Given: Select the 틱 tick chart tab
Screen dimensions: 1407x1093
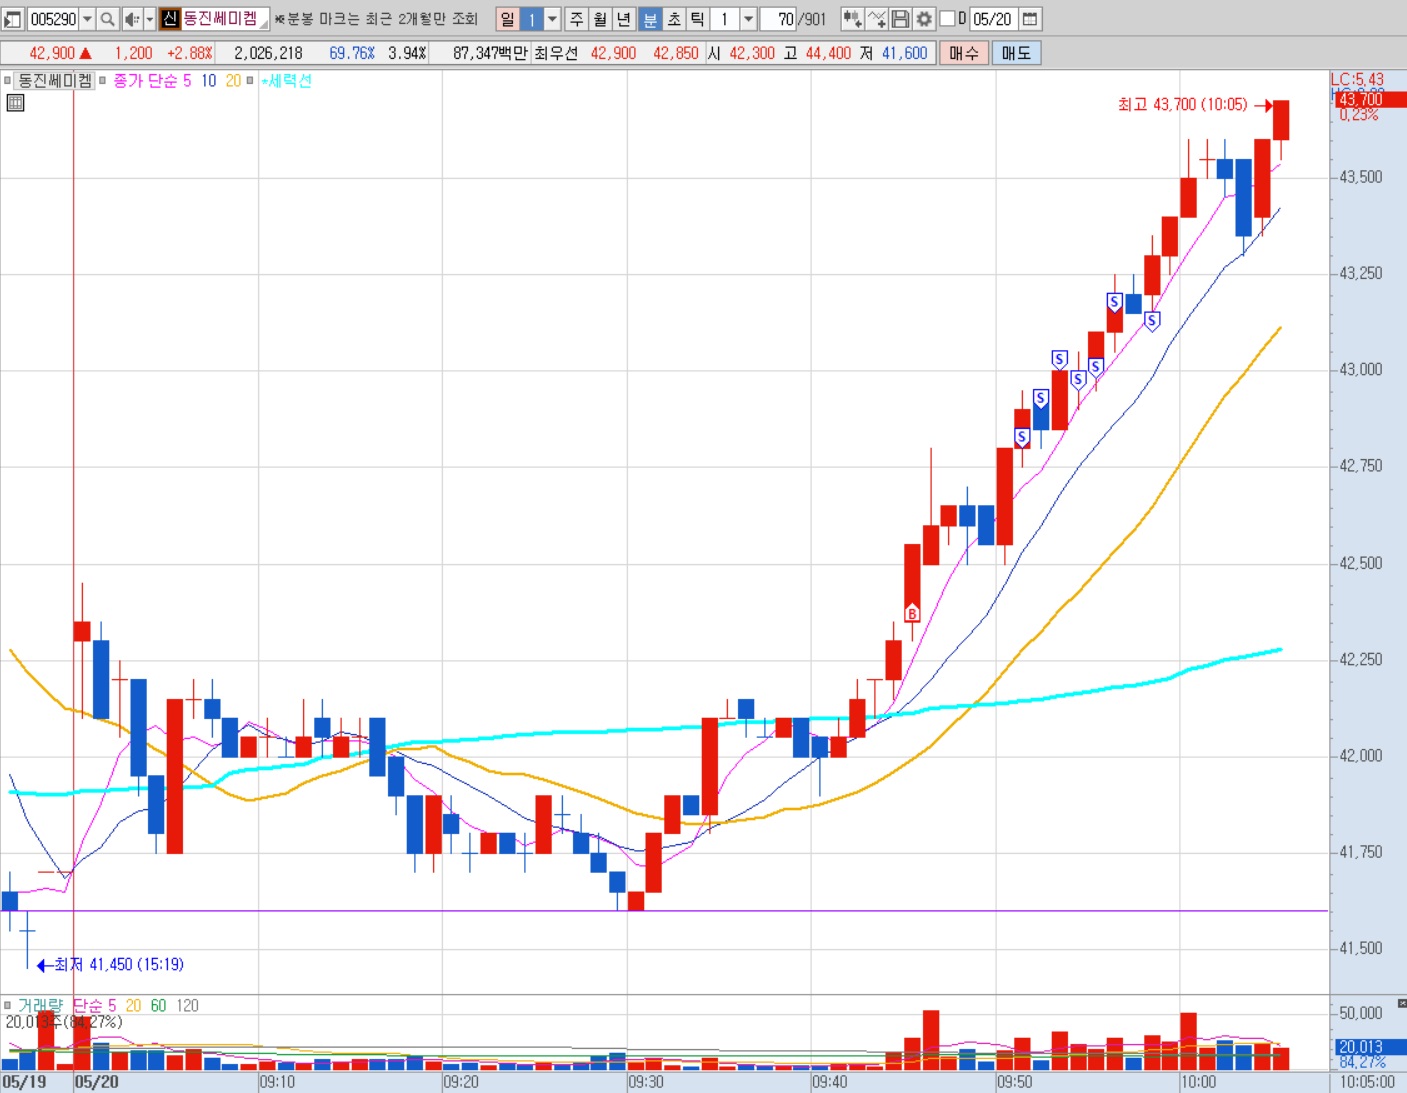Looking at the screenshot, I should coord(698,19).
